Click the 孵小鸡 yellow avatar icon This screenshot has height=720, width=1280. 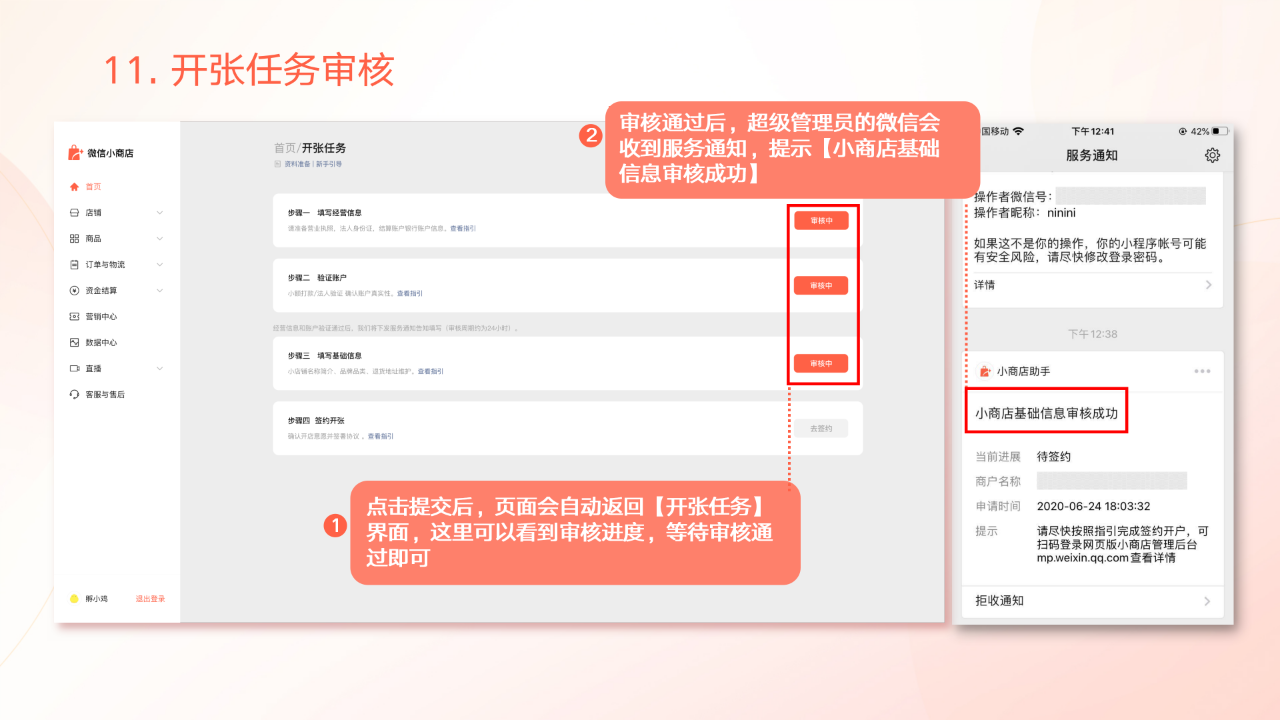pyautogui.click(x=74, y=599)
